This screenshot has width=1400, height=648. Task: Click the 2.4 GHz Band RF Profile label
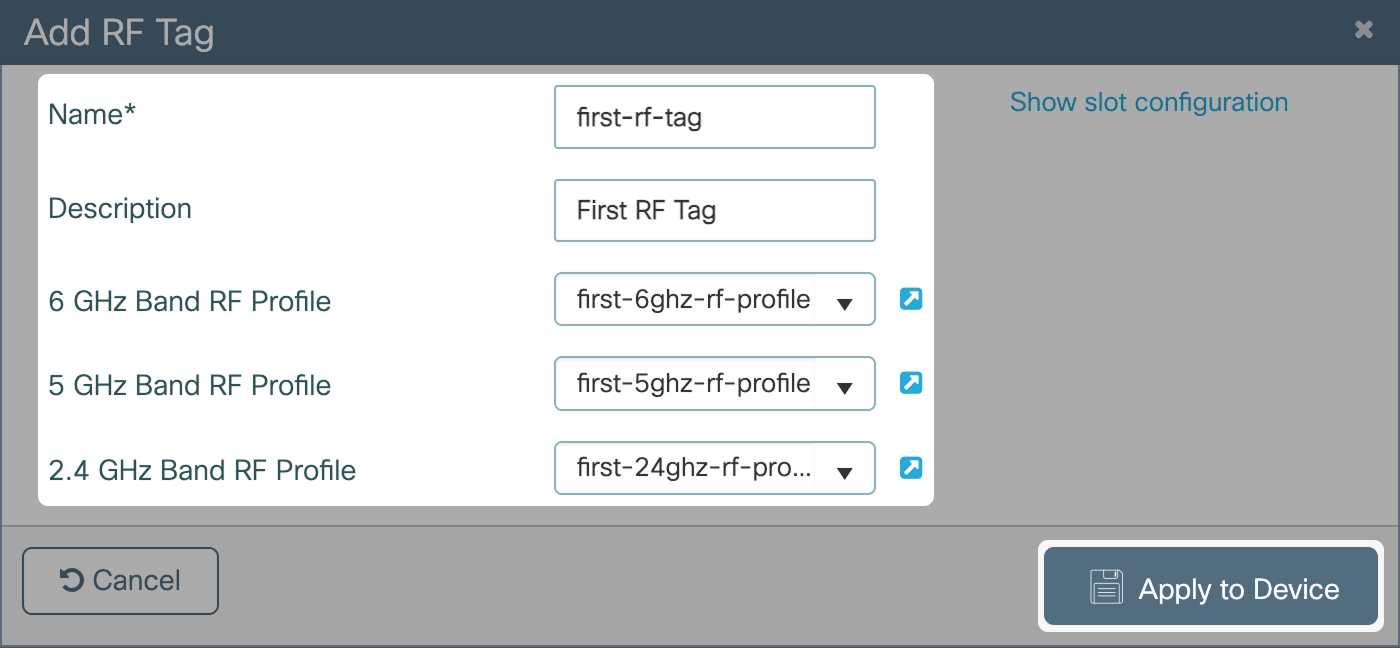pyautogui.click(x=202, y=469)
